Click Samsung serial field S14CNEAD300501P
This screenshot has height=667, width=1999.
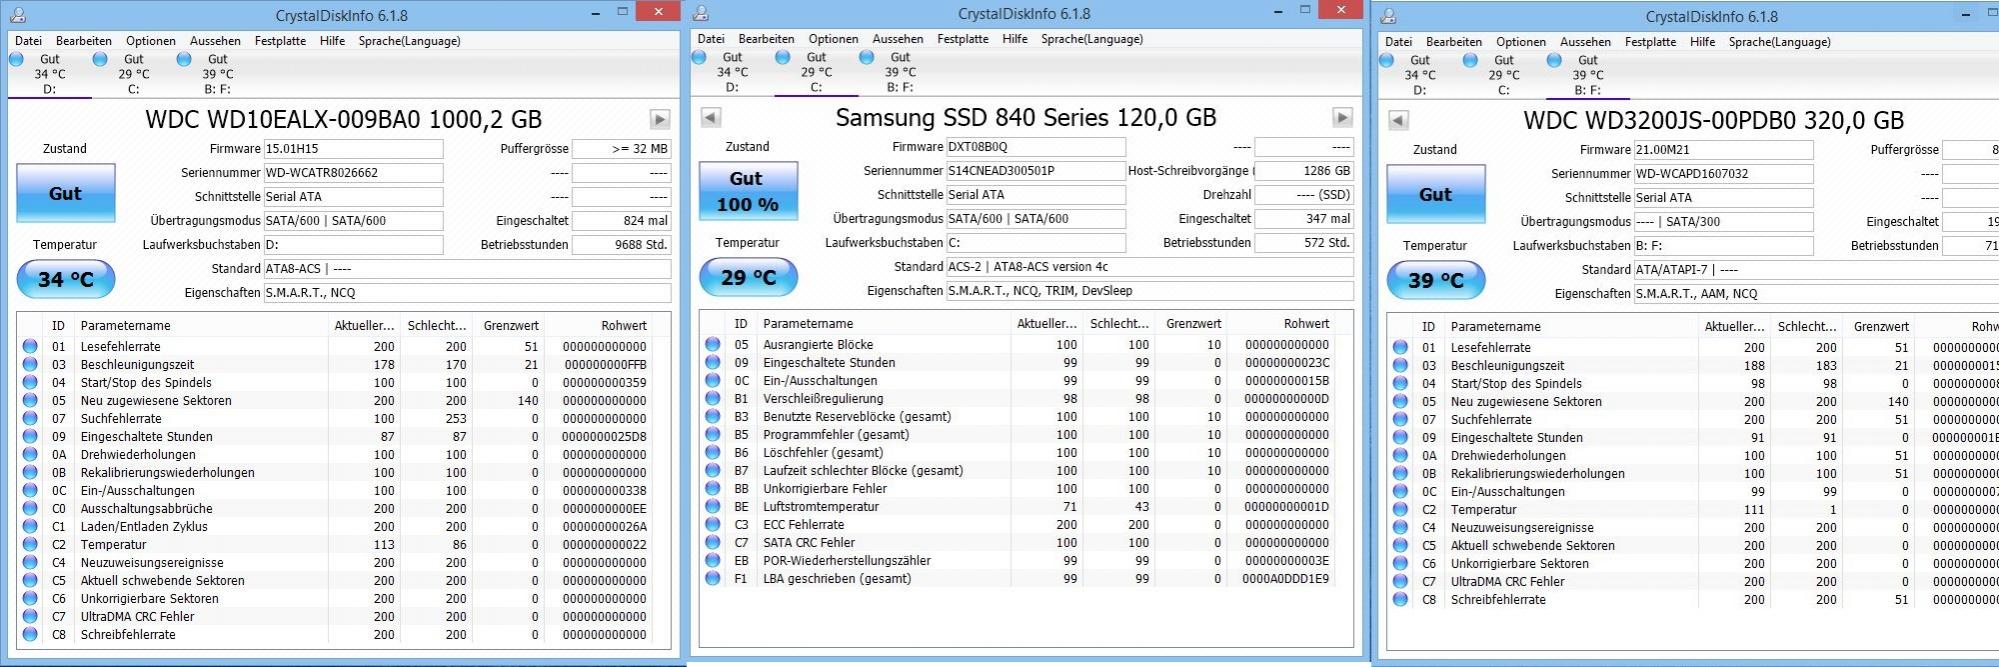(1035, 171)
